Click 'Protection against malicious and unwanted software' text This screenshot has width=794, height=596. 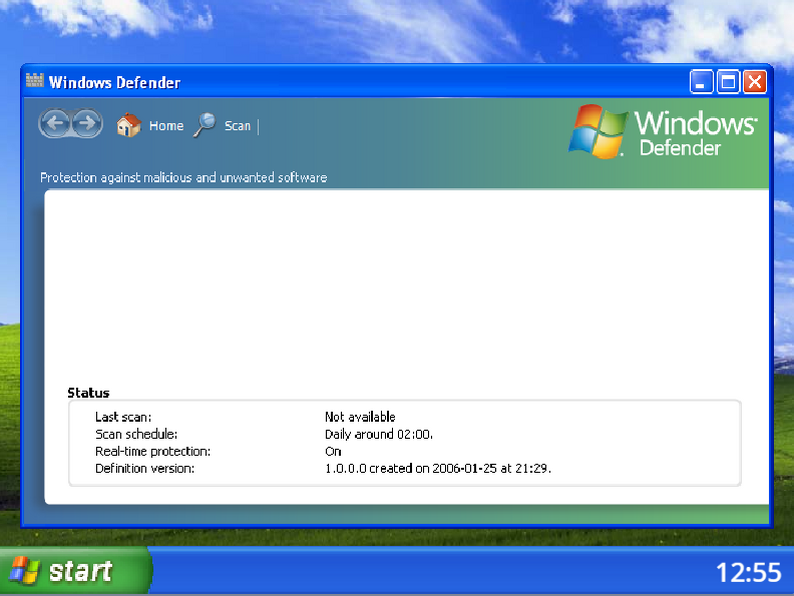183,178
